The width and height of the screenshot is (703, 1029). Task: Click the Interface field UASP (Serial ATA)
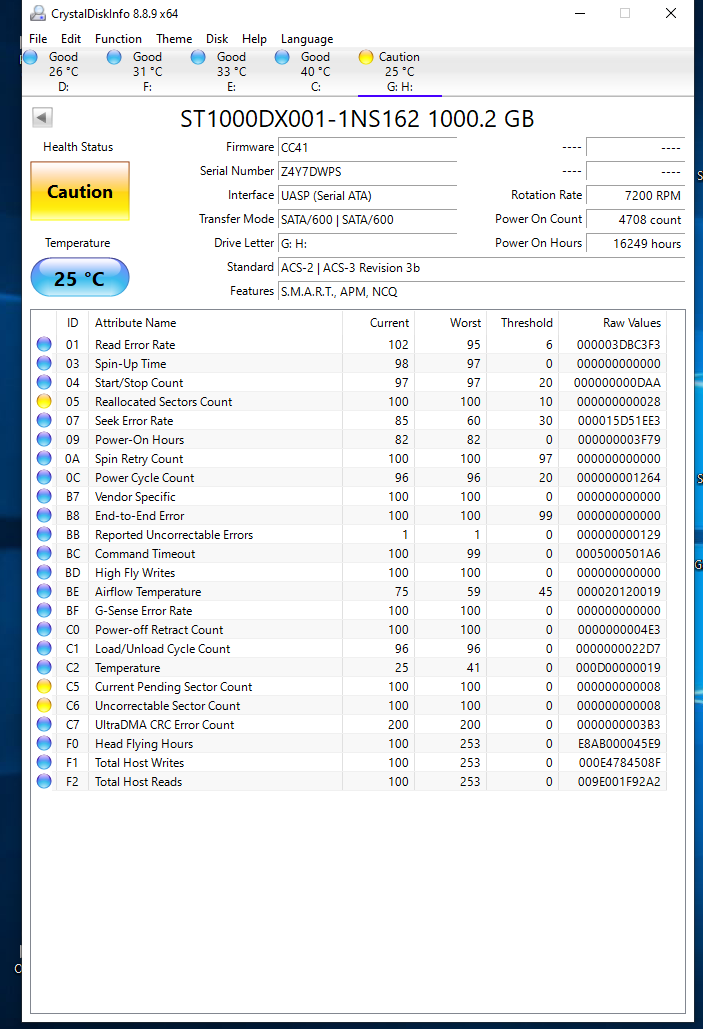point(367,196)
